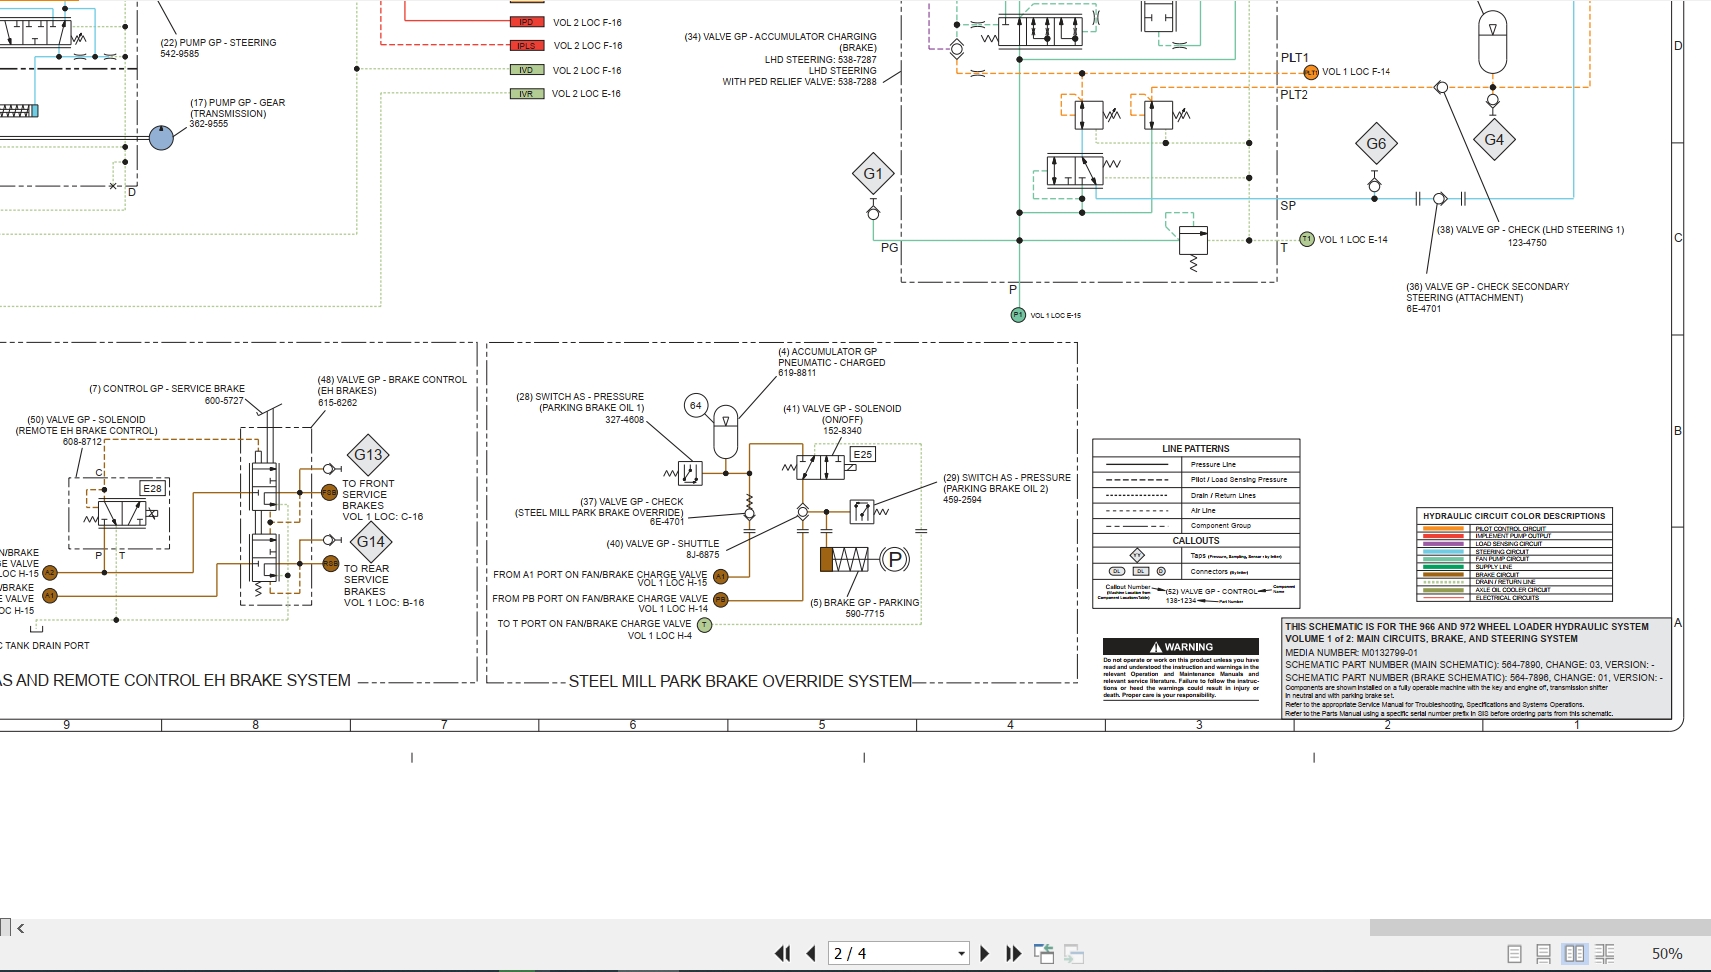1711x972 pixels.
Task: Click '(4) ACCUMULATOR GP' label
Action: coord(827,352)
